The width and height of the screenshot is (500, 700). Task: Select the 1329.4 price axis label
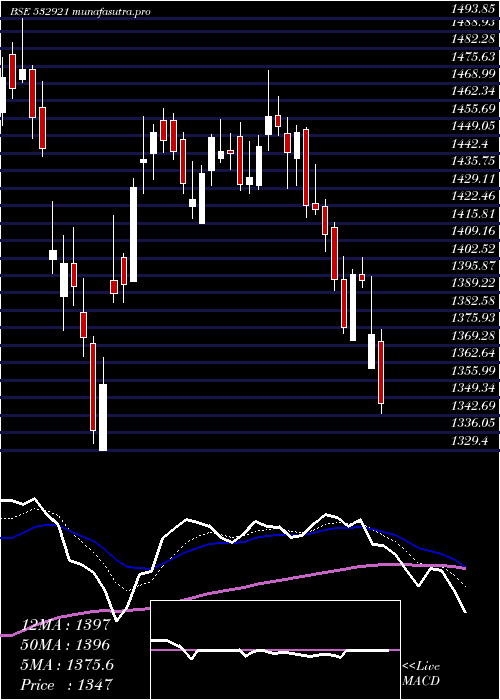[x=470, y=440]
